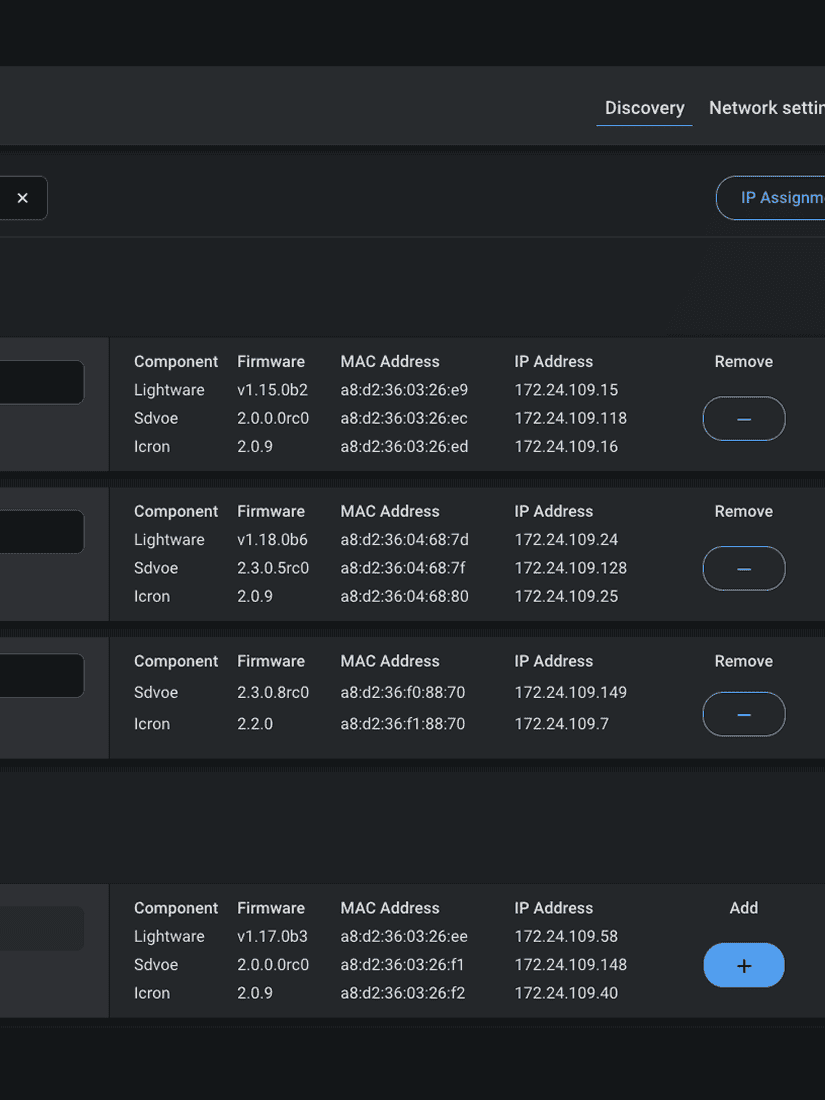Image resolution: width=825 pixels, height=1100 pixels.
Task: Click the name field for device 172.24.109.24
Action: (42, 532)
